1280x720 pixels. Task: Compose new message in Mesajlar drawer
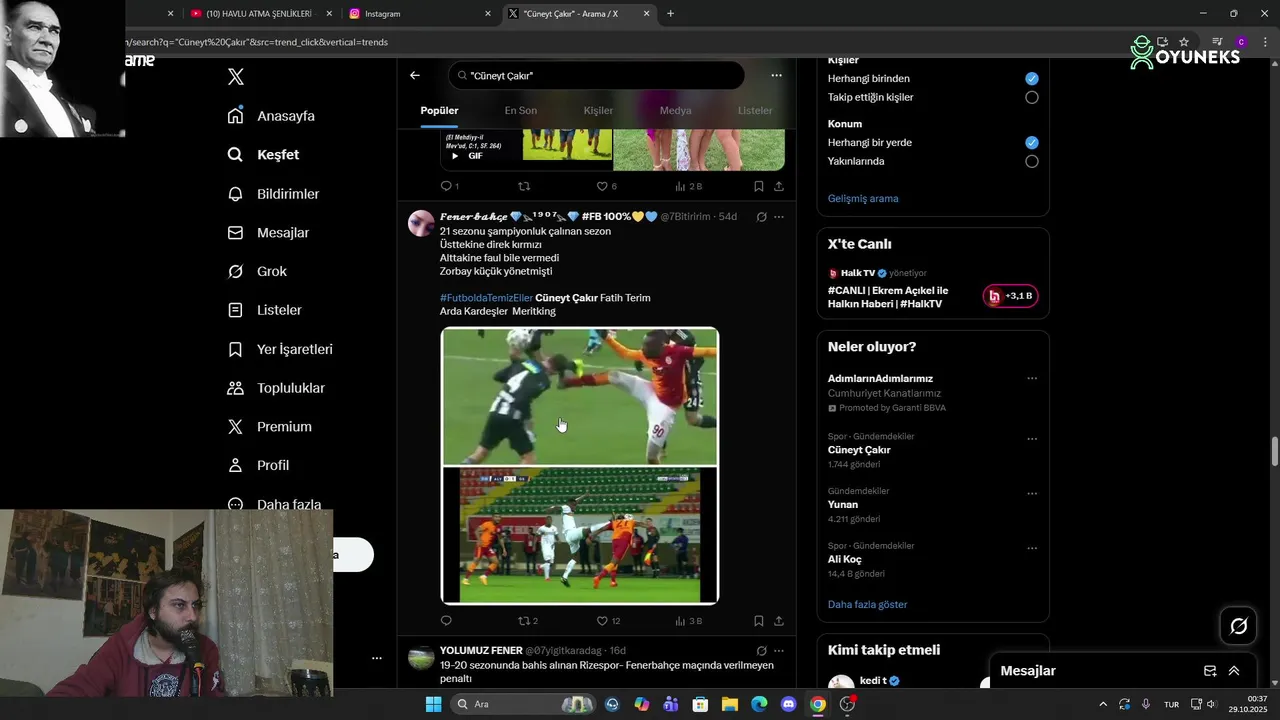click(1210, 671)
